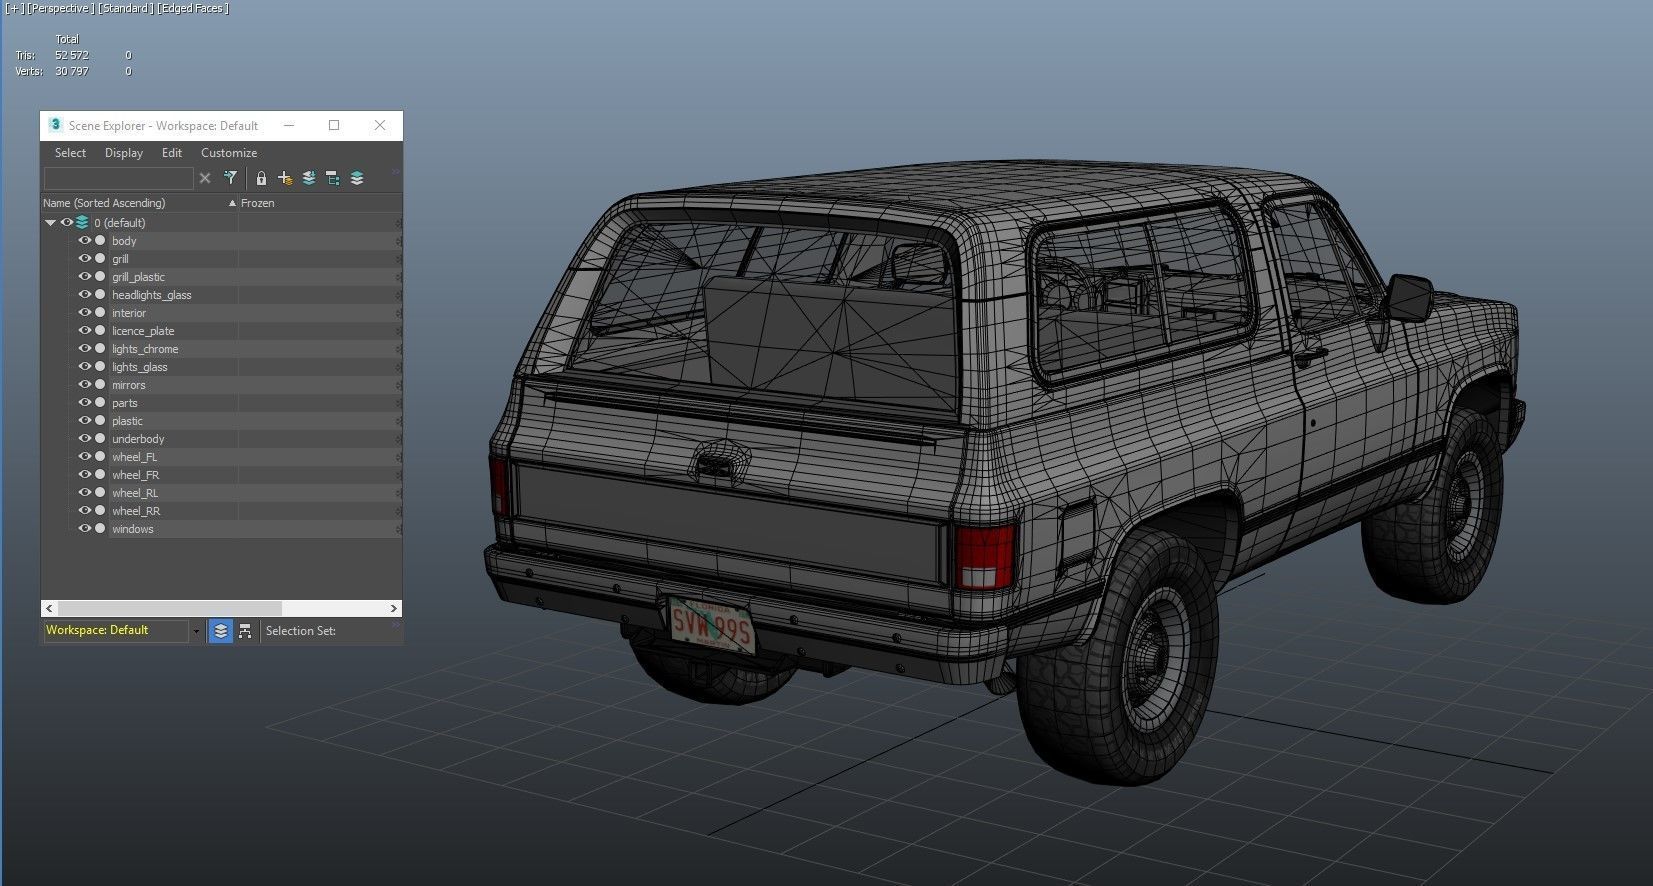
Task: Click the select children hierarchy icon
Action: 333,178
